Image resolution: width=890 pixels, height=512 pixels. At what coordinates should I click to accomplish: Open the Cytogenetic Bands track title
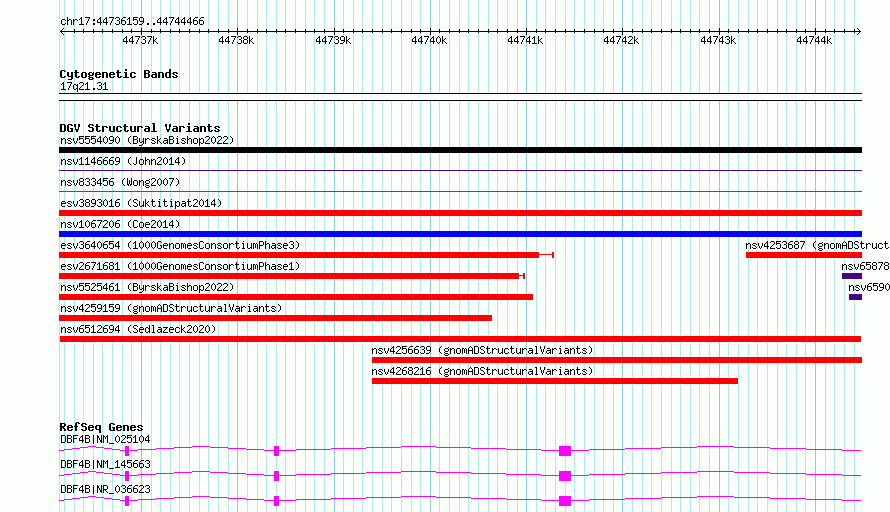[x=119, y=74]
